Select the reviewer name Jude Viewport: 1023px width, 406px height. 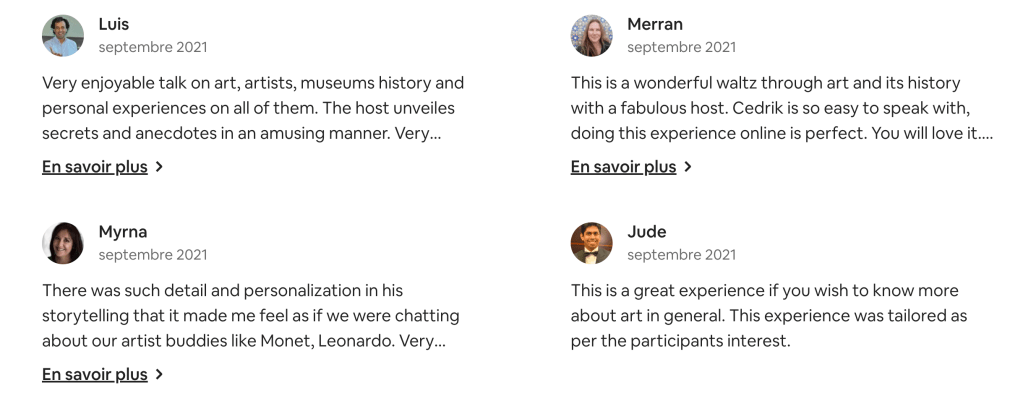coord(647,232)
